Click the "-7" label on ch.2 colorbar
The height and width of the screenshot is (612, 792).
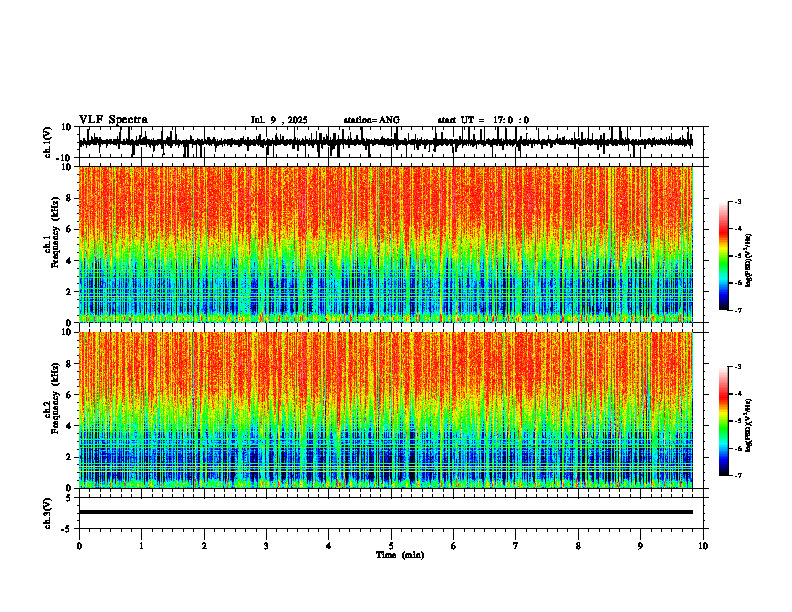click(x=737, y=476)
